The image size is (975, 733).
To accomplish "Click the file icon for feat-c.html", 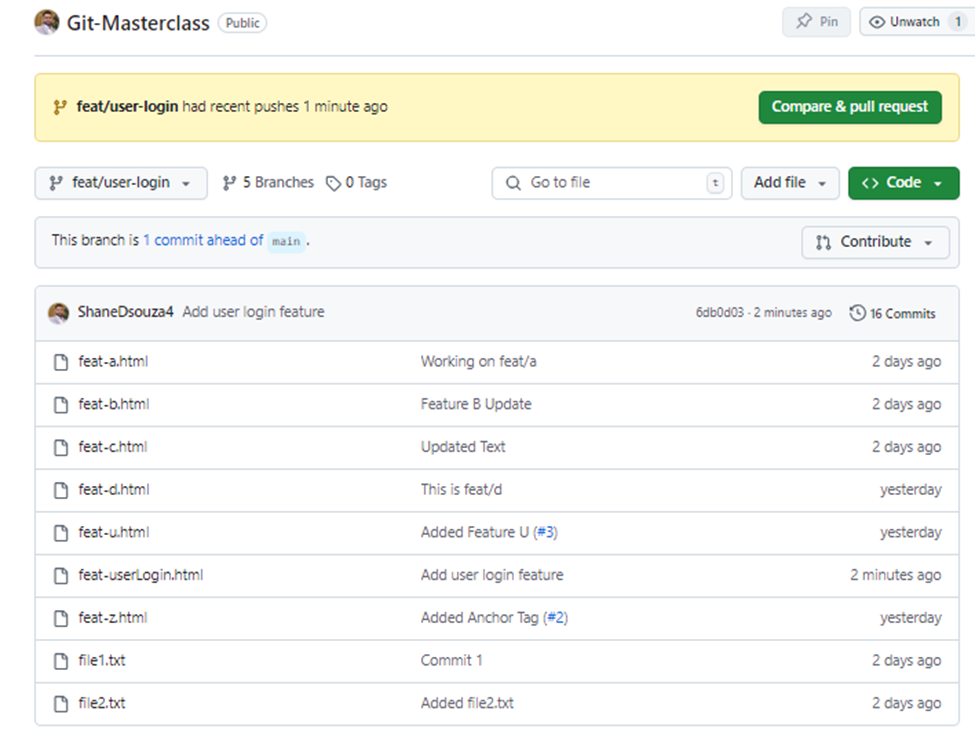I will (61, 448).
